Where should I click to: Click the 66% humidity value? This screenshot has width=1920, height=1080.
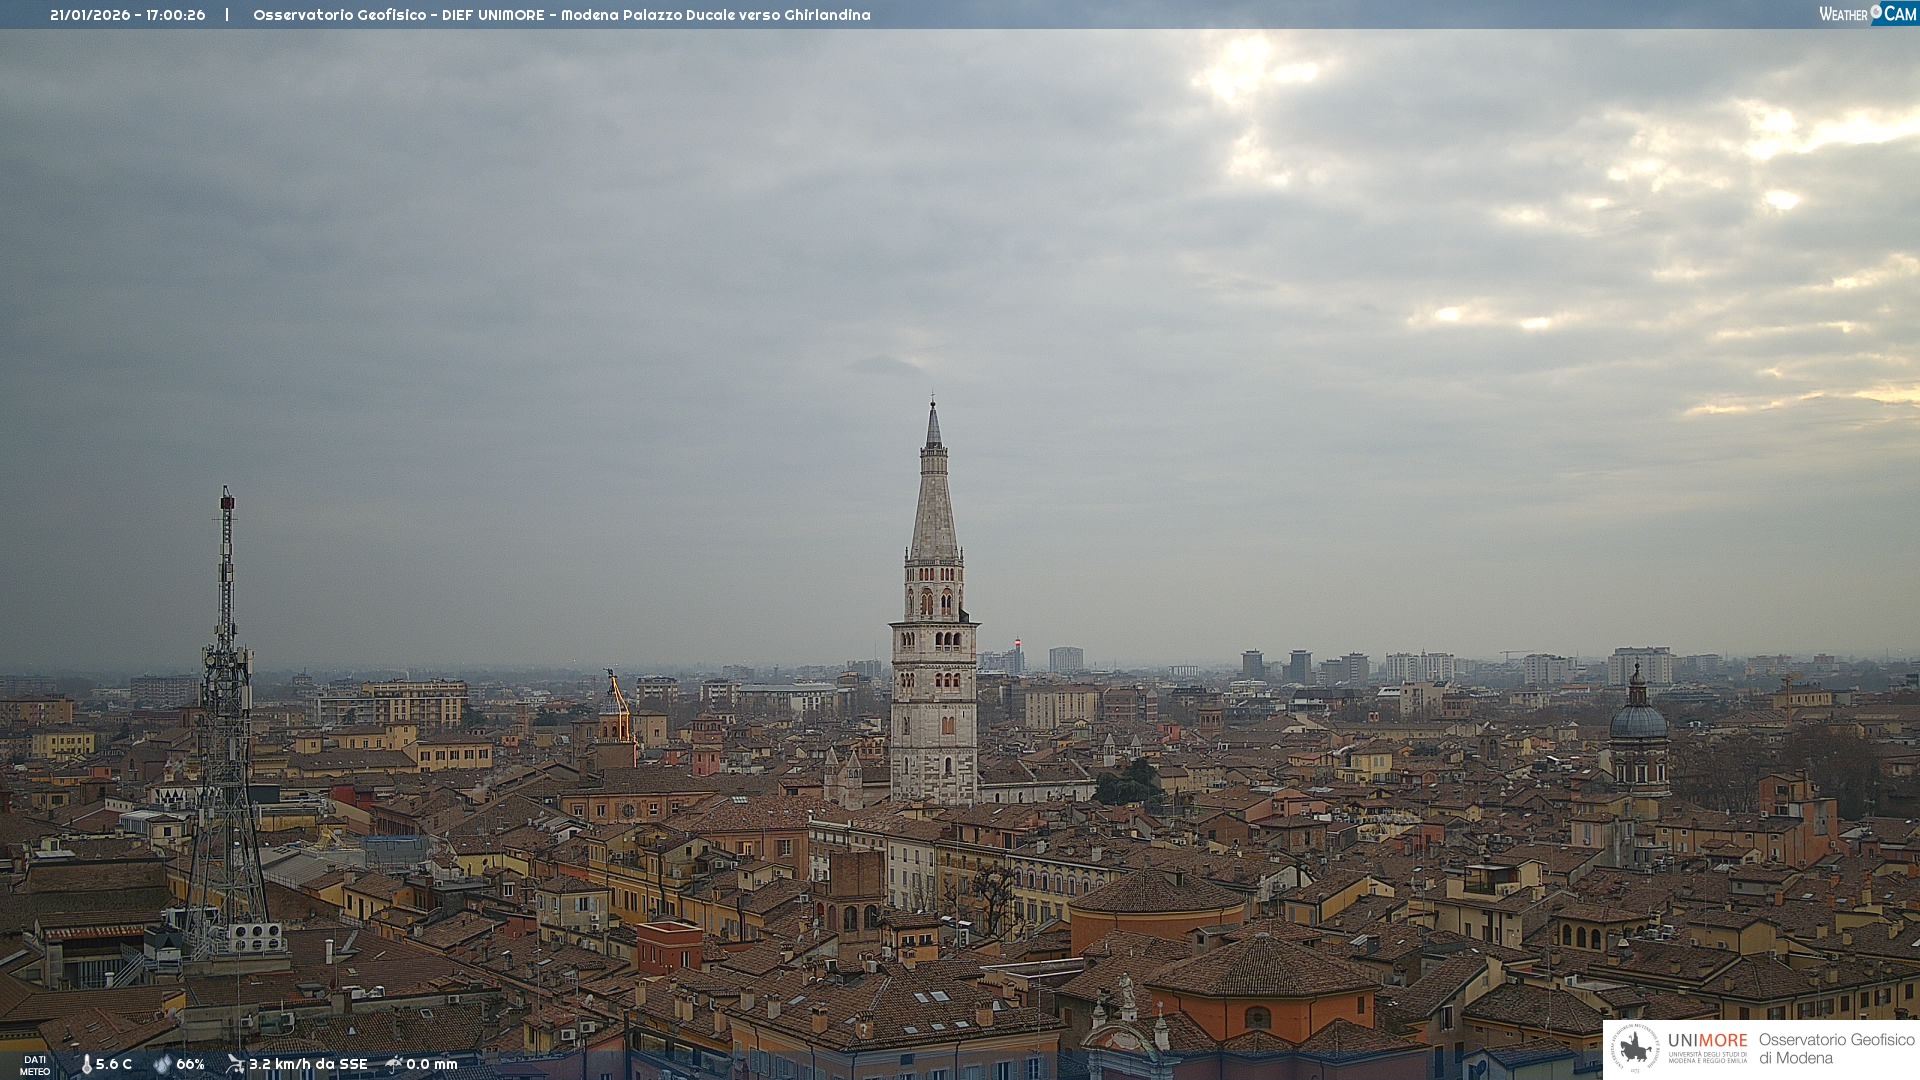tap(190, 1064)
